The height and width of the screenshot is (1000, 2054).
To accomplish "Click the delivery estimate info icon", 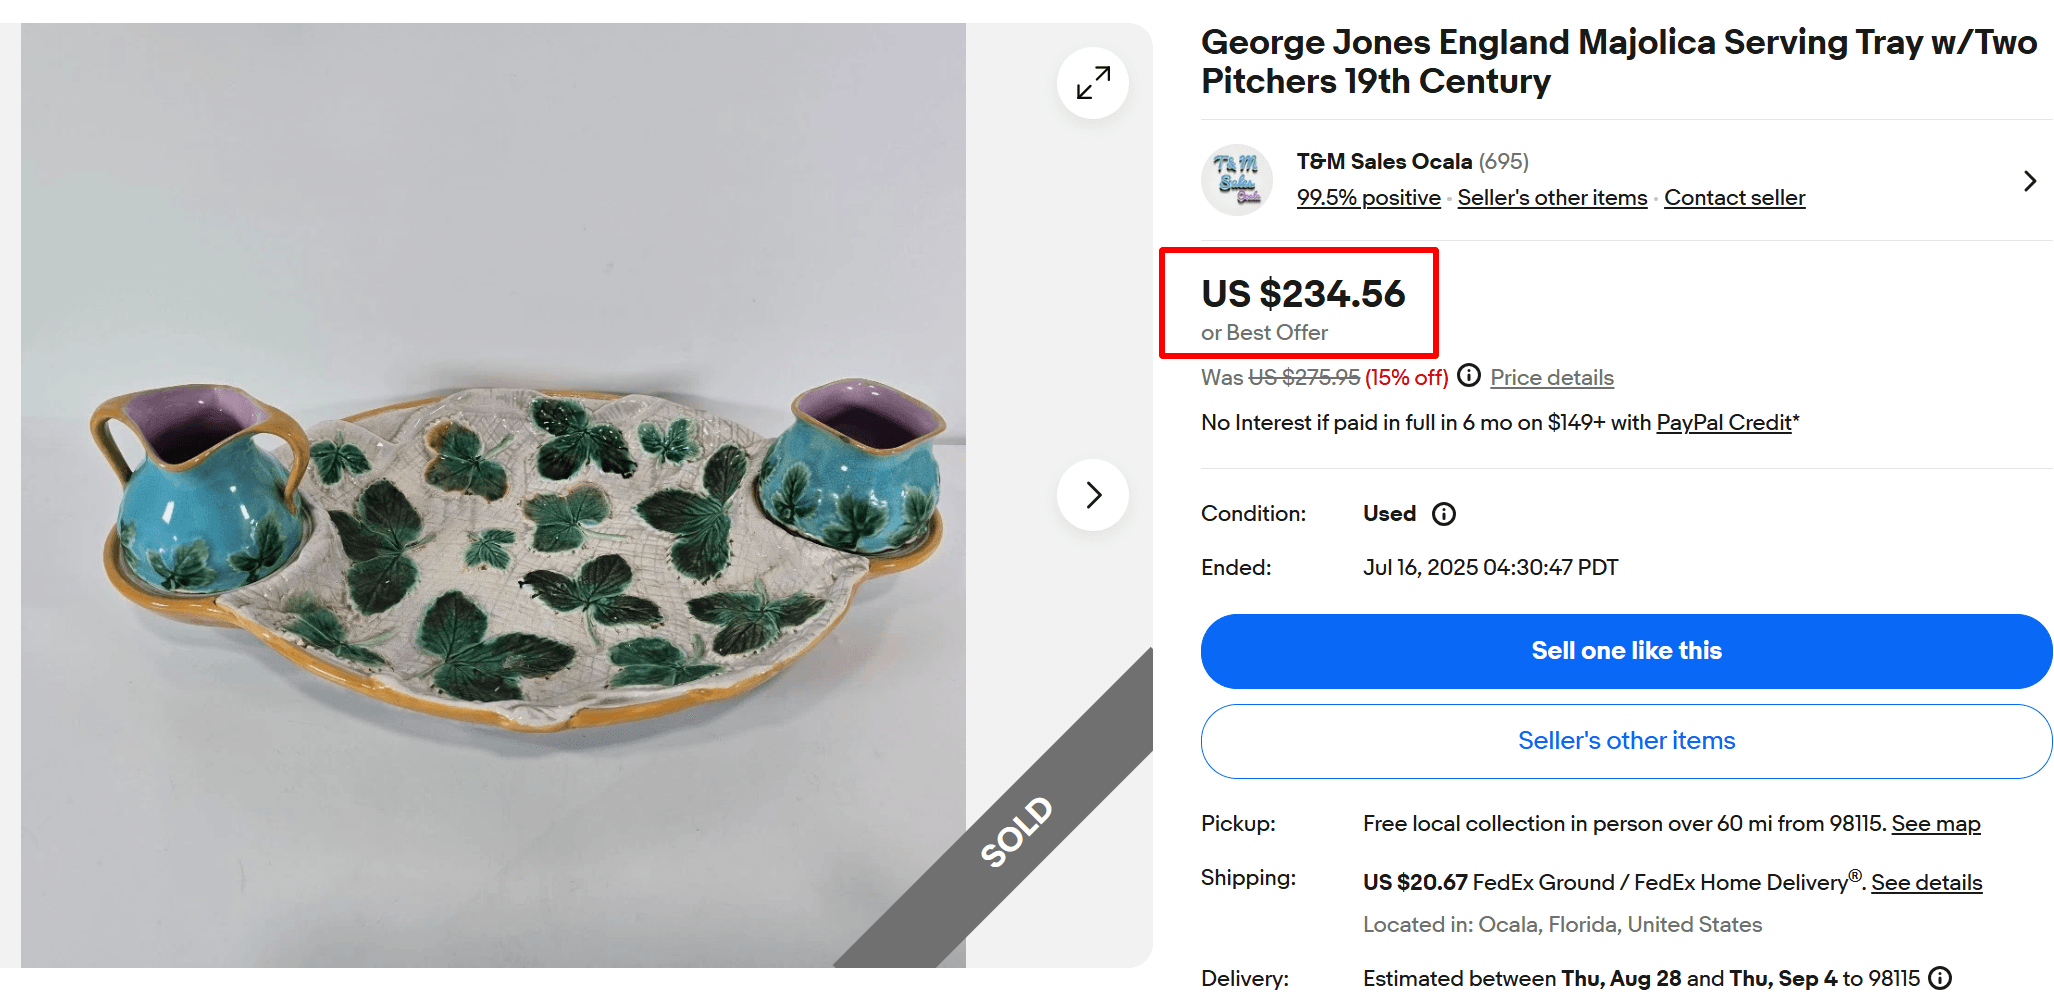I will coord(1940,978).
